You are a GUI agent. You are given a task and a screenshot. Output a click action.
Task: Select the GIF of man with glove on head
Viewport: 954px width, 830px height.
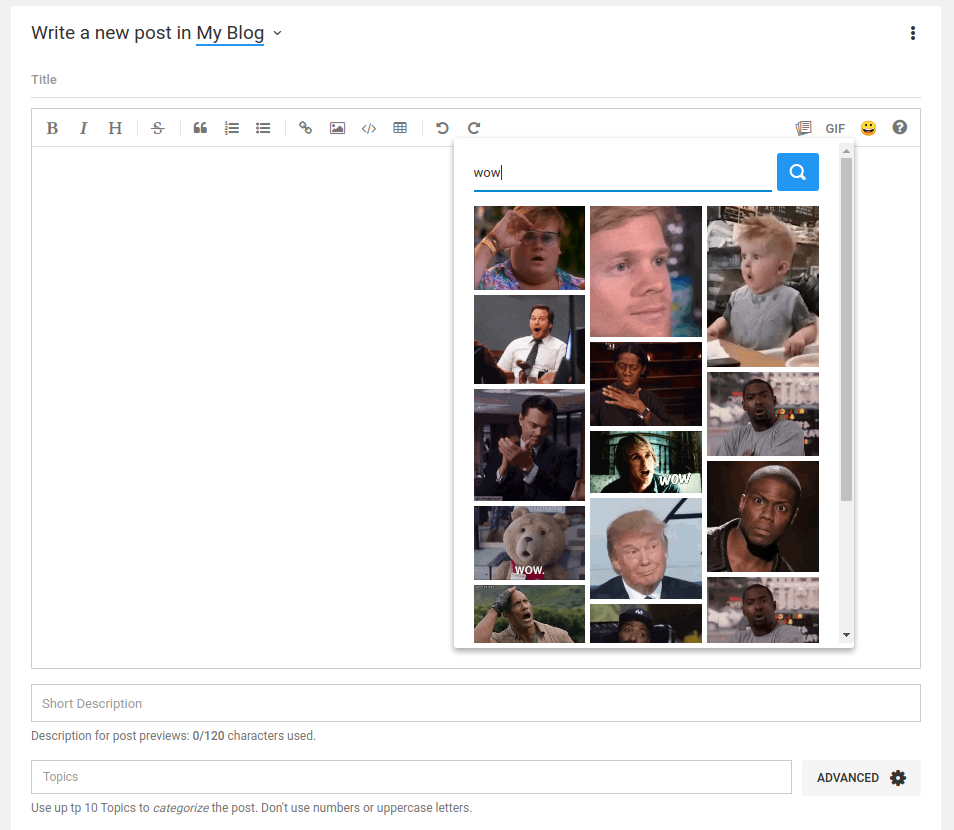click(529, 614)
